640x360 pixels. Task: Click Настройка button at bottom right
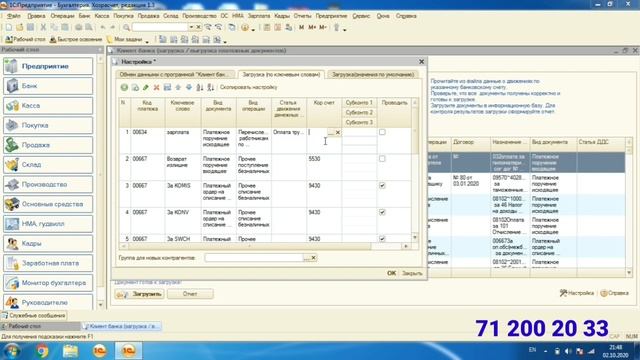point(577,293)
